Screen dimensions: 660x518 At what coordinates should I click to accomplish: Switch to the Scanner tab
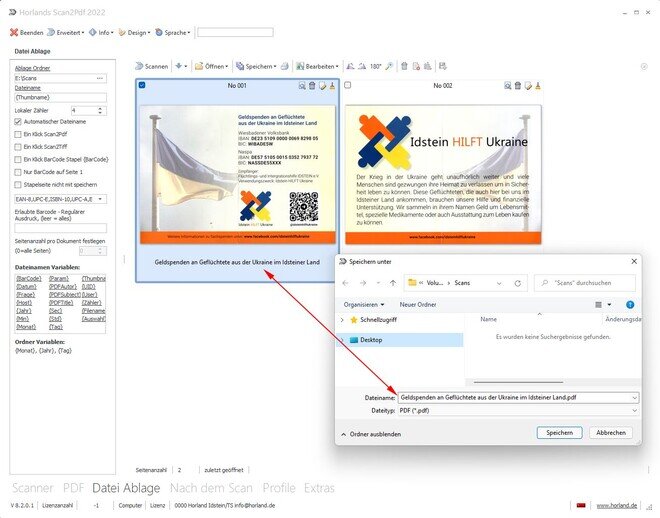tap(32, 488)
